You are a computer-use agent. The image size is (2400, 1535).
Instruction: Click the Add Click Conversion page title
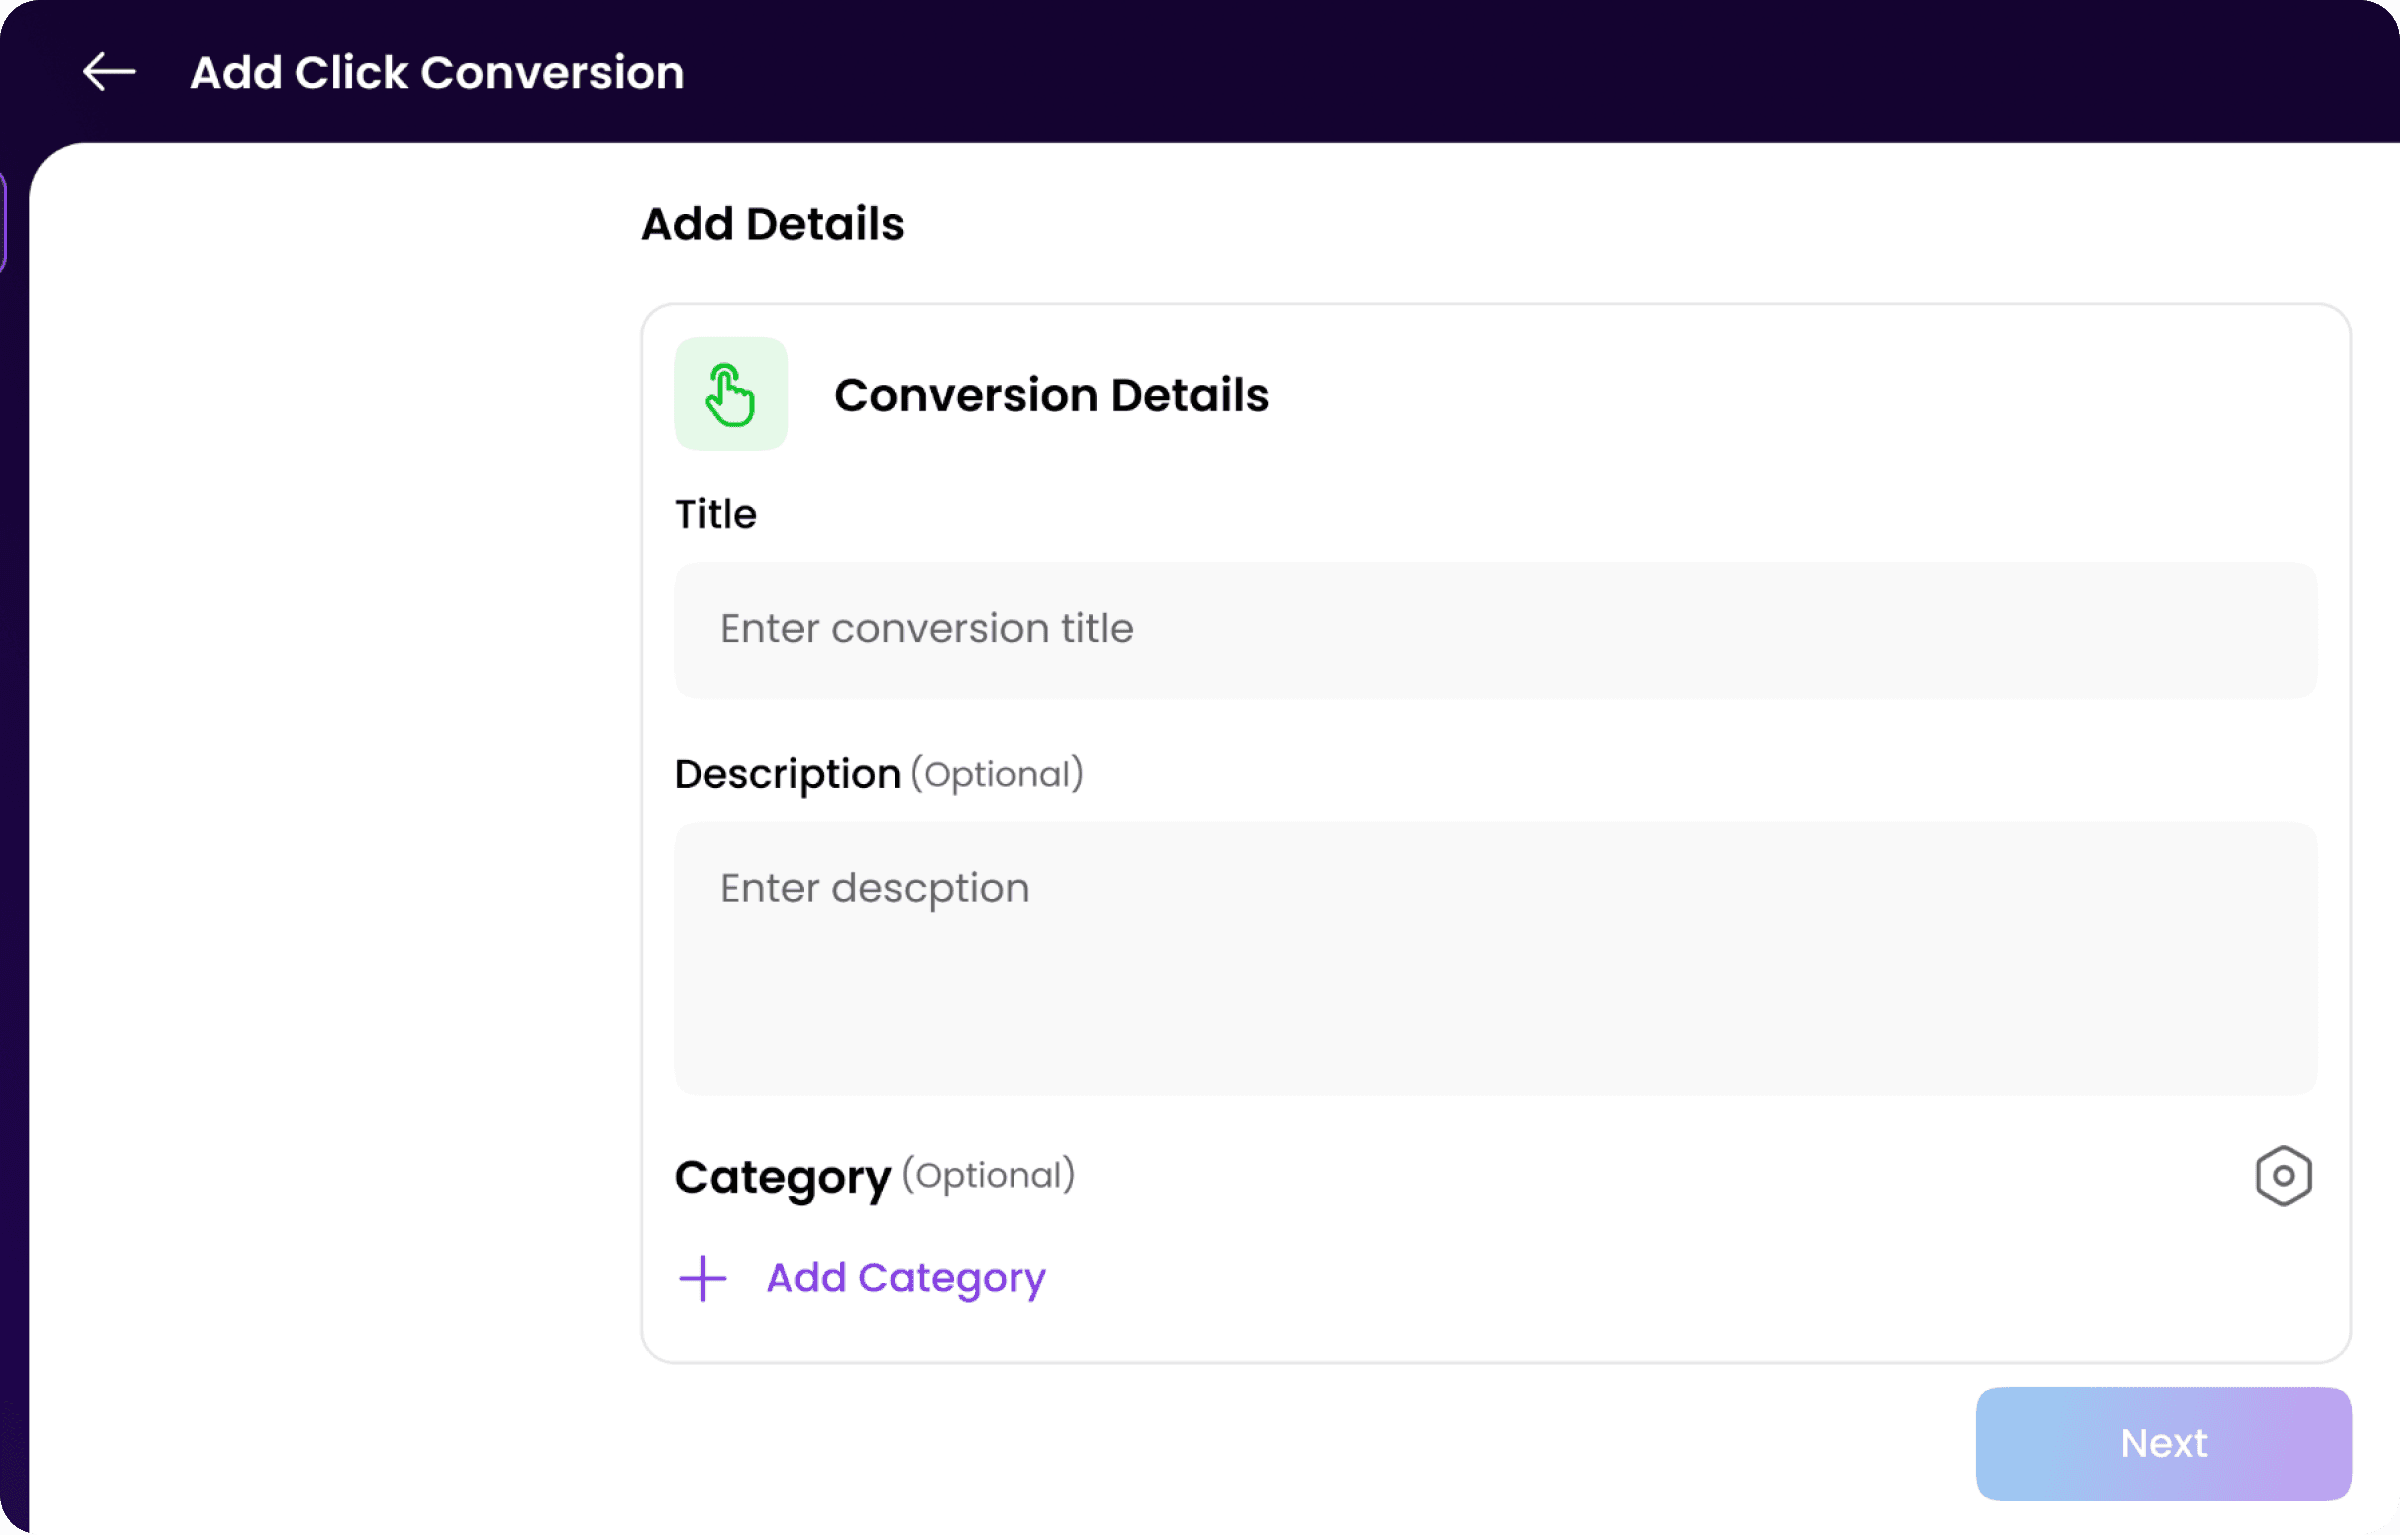click(437, 73)
